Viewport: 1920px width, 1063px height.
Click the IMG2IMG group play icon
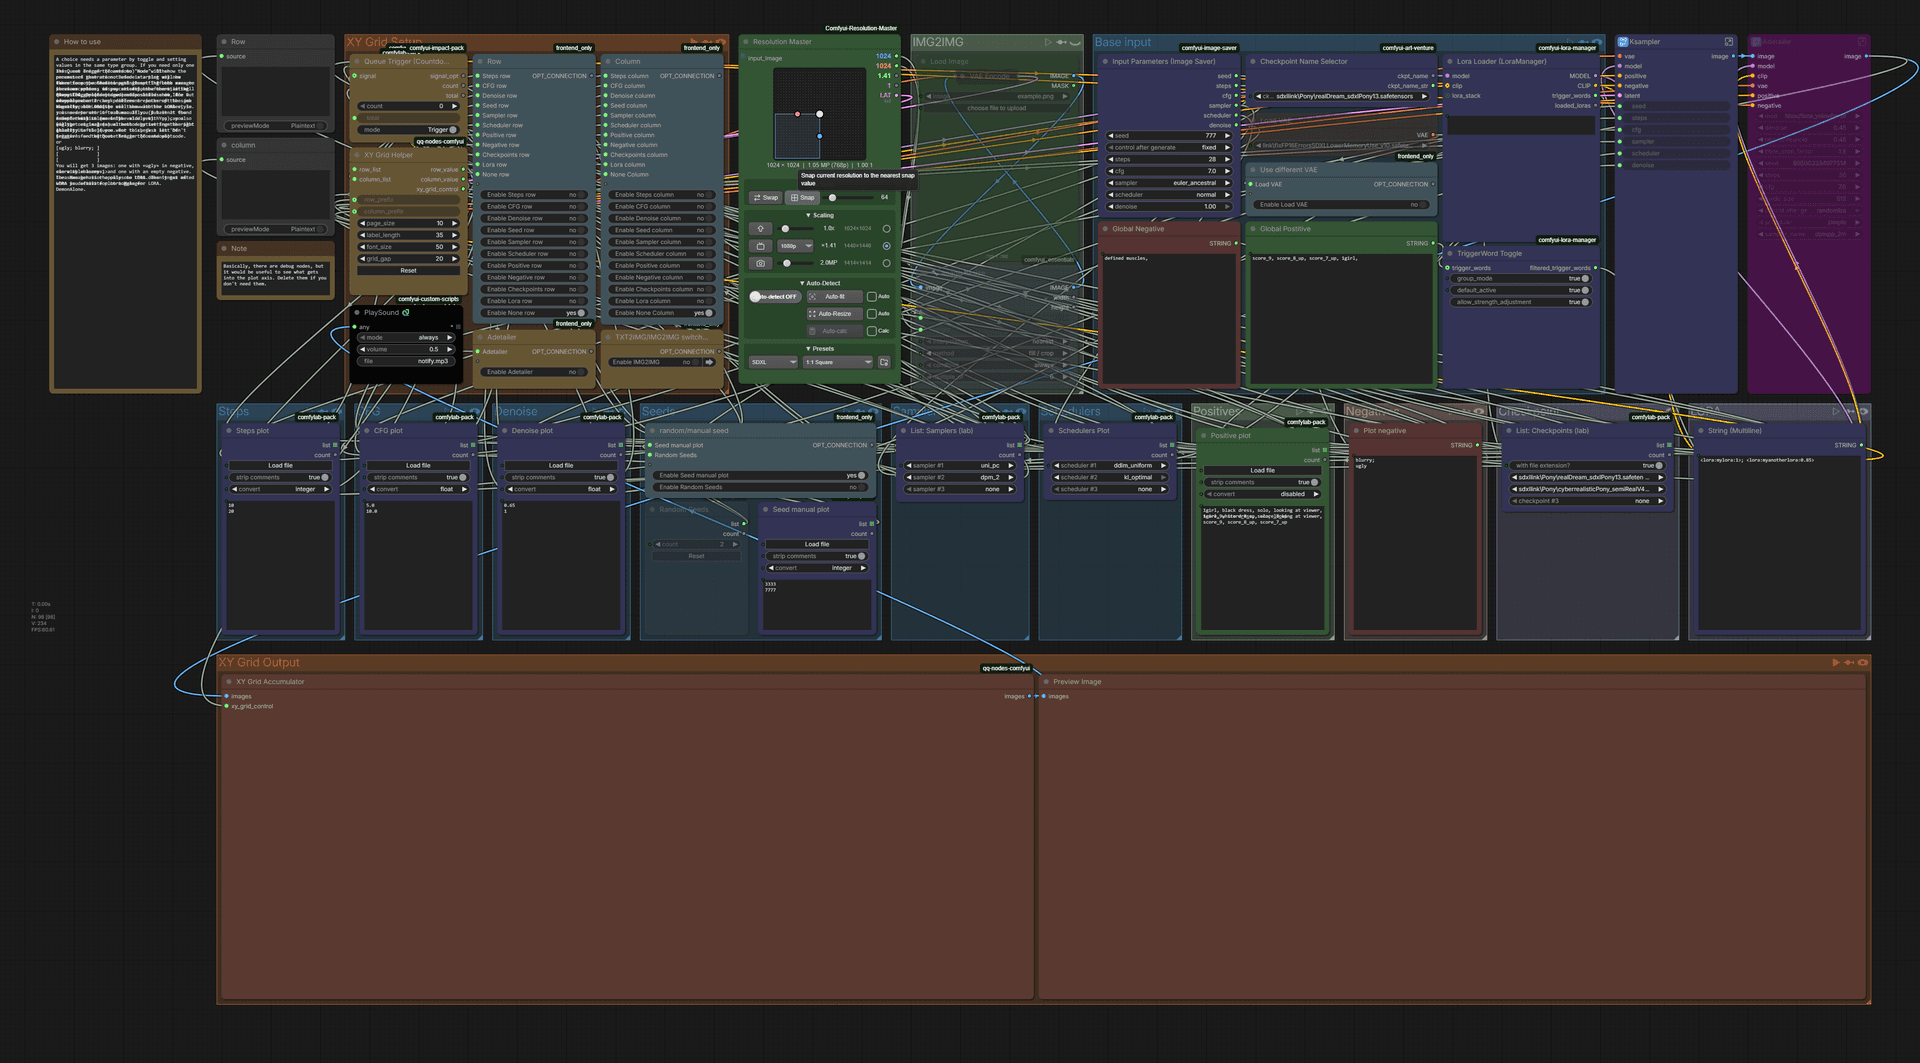coord(1048,42)
